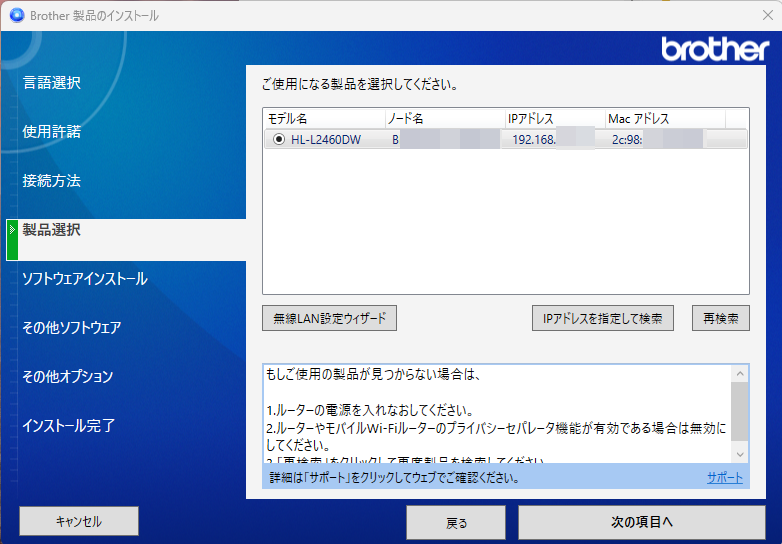Open the 無線LAN設定ウィザード button
The image size is (782, 544).
(x=329, y=318)
